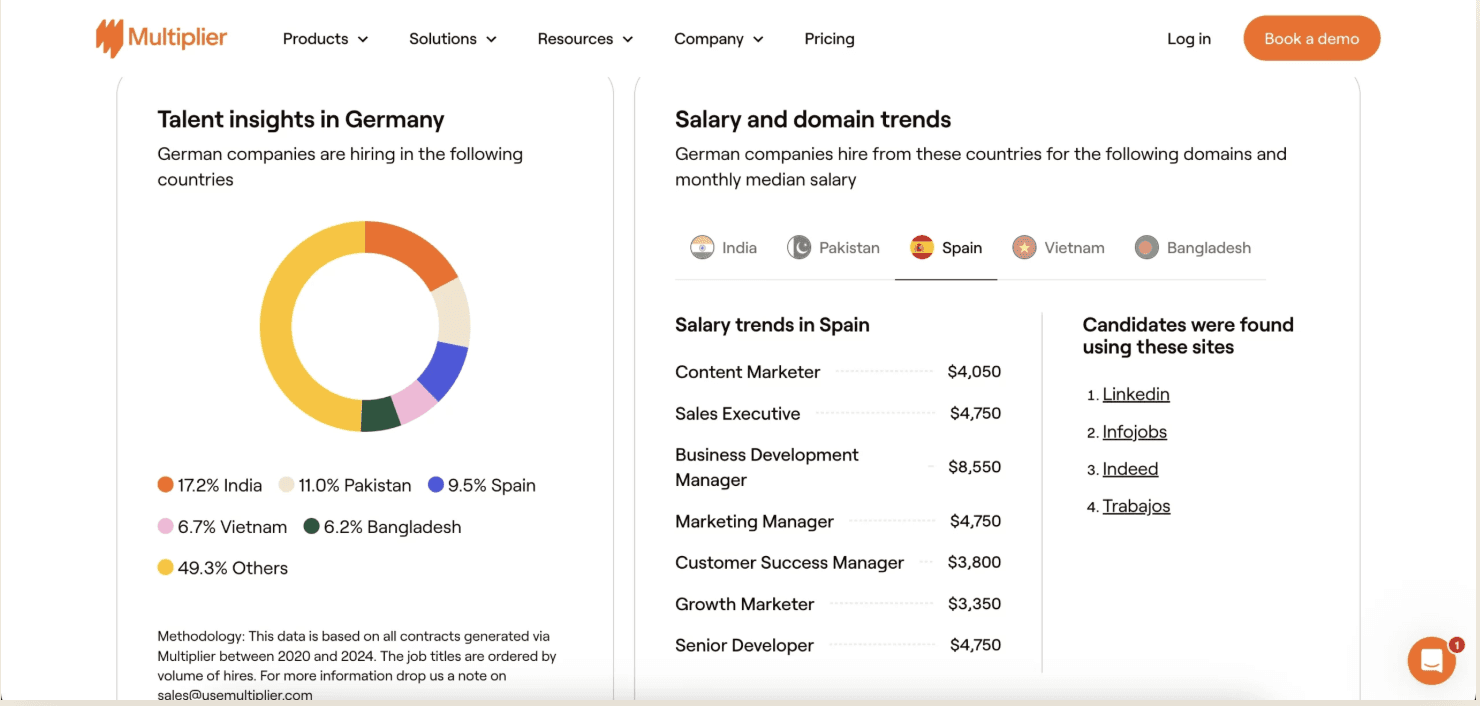Click the 49.3% Others legend text

[x=233, y=568]
